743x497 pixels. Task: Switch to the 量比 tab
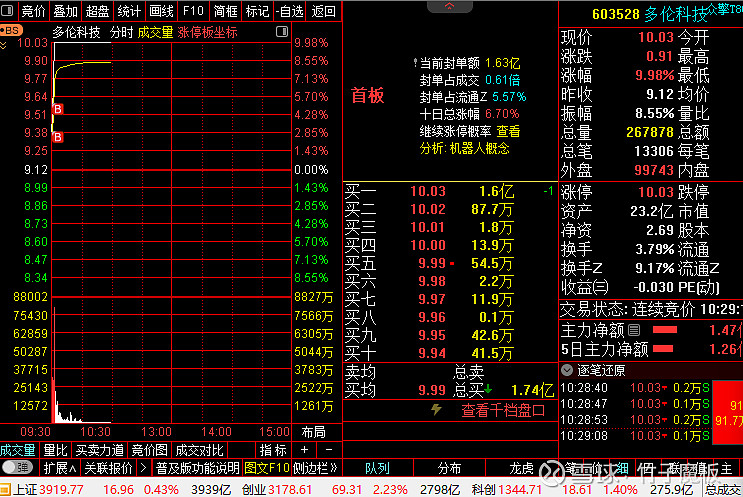55,450
